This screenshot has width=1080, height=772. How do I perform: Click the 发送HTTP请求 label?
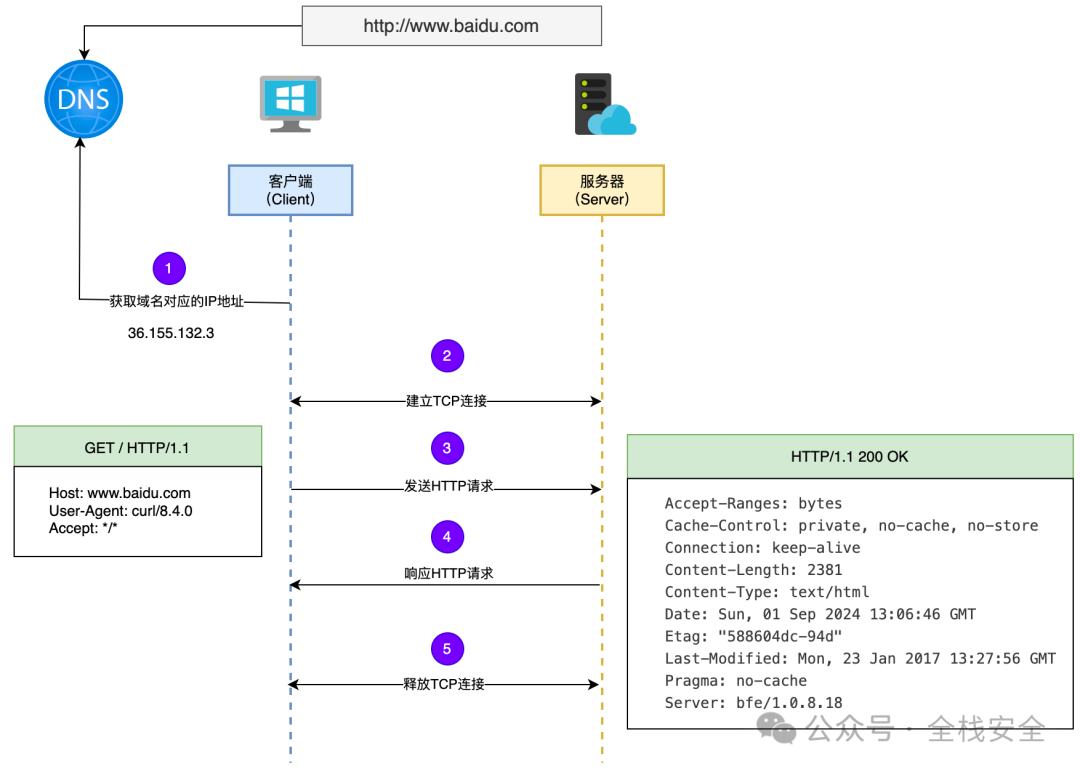pyautogui.click(x=448, y=486)
